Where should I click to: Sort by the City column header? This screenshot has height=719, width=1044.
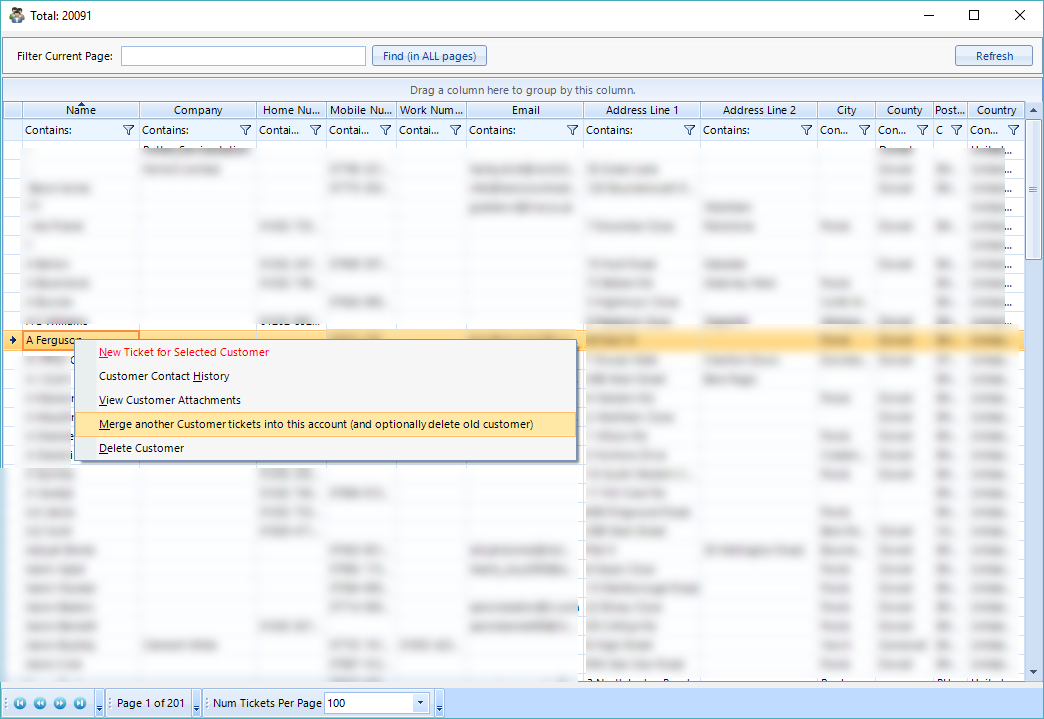[846, 110]
